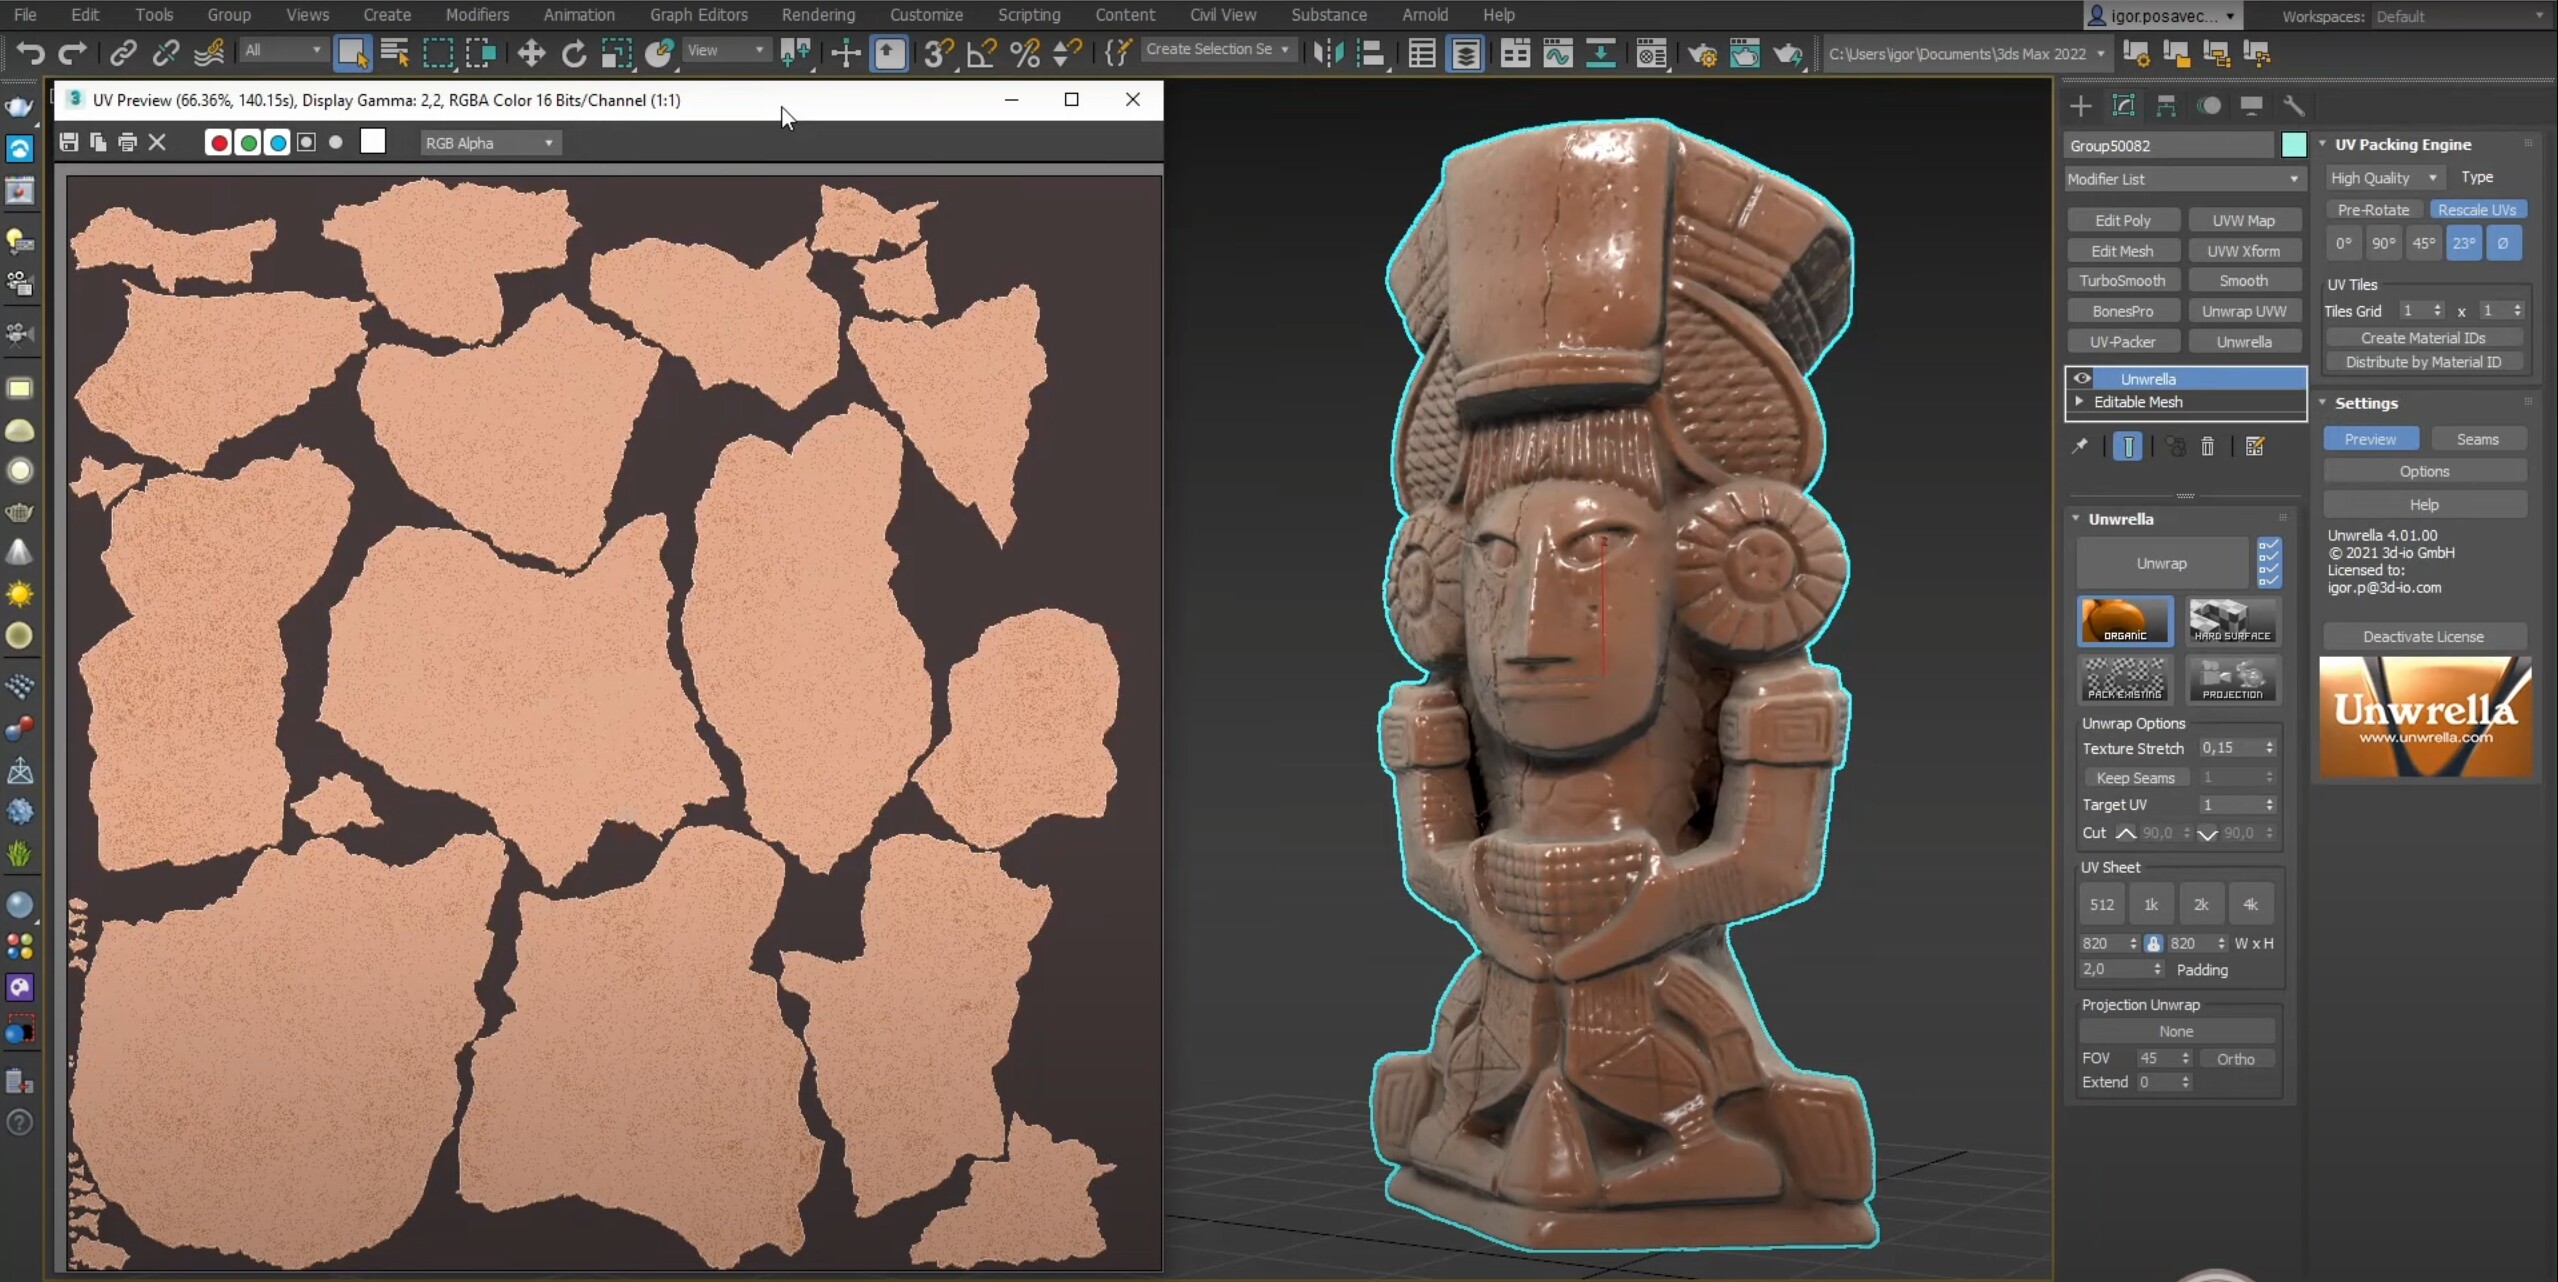This screenshot has height=1282, width=2558.
Task: Open the Arnold menu
Action: [1424, 14]
